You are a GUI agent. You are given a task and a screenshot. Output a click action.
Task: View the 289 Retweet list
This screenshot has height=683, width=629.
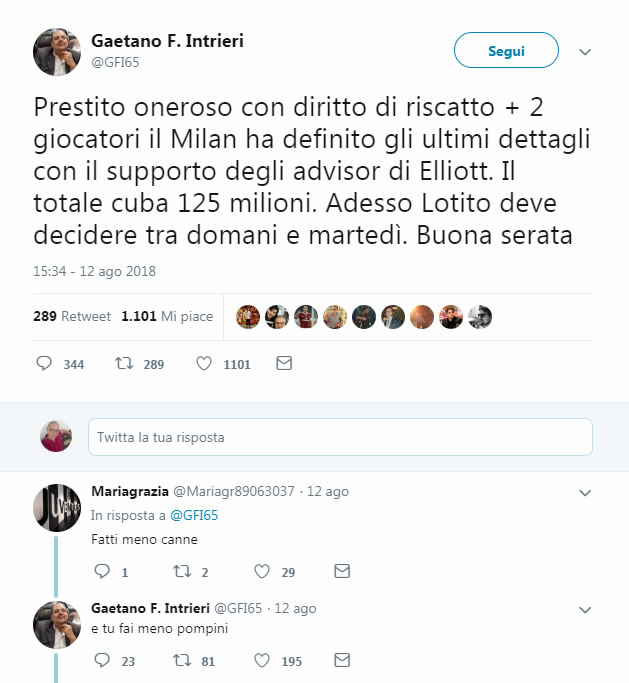pyautogui.click(x=71, y=316)
